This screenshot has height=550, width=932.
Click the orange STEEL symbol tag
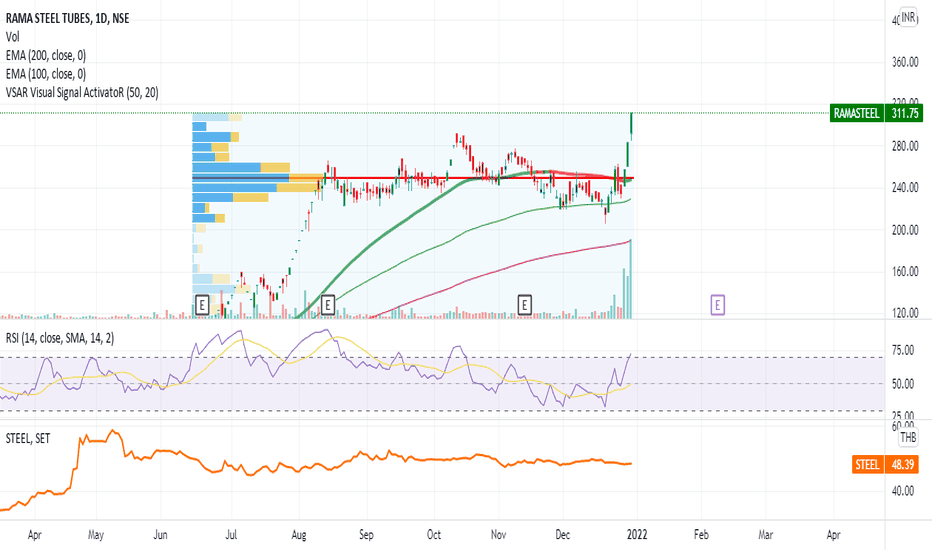[x=867, y=464]
